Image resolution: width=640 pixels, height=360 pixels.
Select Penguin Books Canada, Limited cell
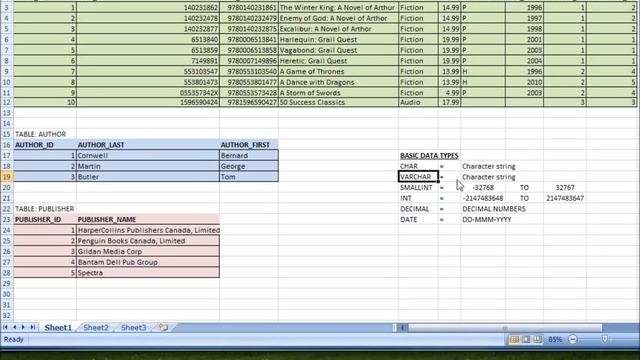pyautogui.click(x=148, y=241)
